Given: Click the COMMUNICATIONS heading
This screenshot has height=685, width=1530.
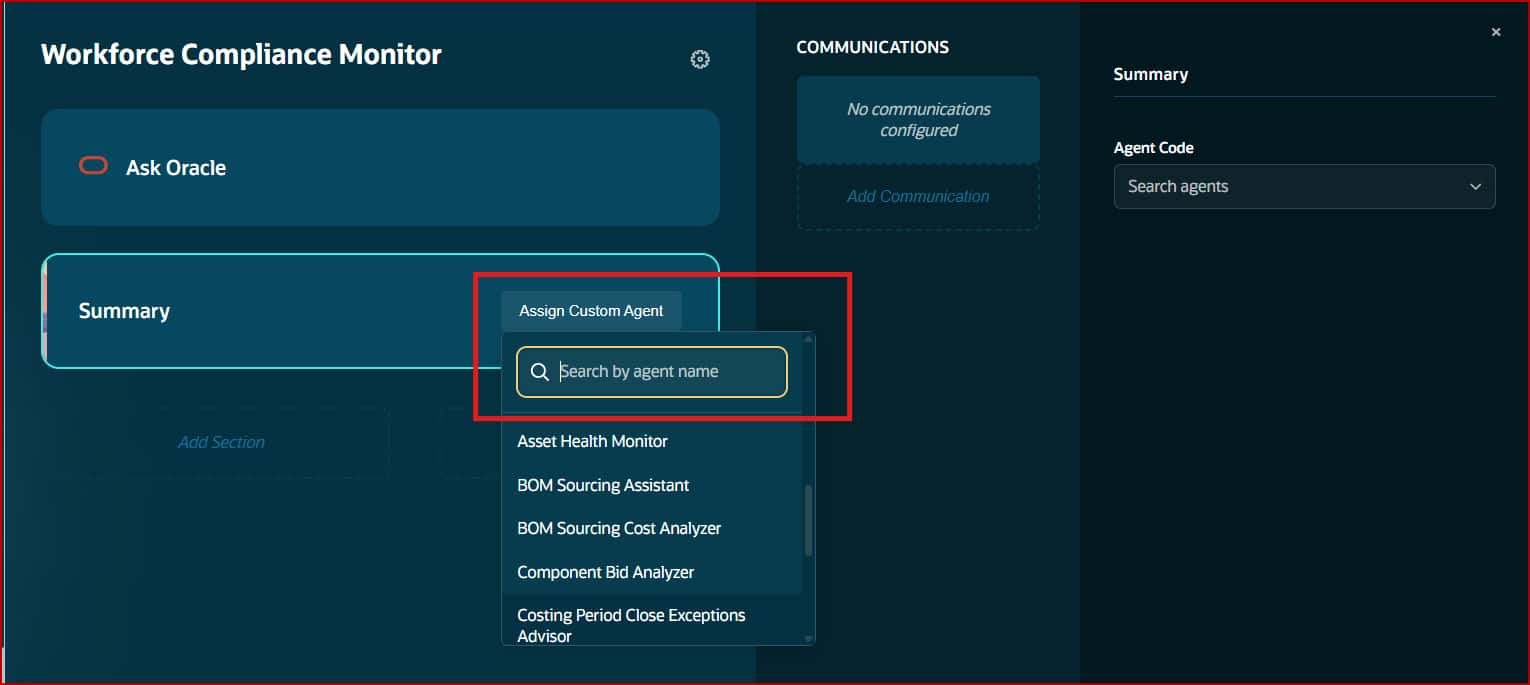Looking at the screenshot, I should coord(872,47).
